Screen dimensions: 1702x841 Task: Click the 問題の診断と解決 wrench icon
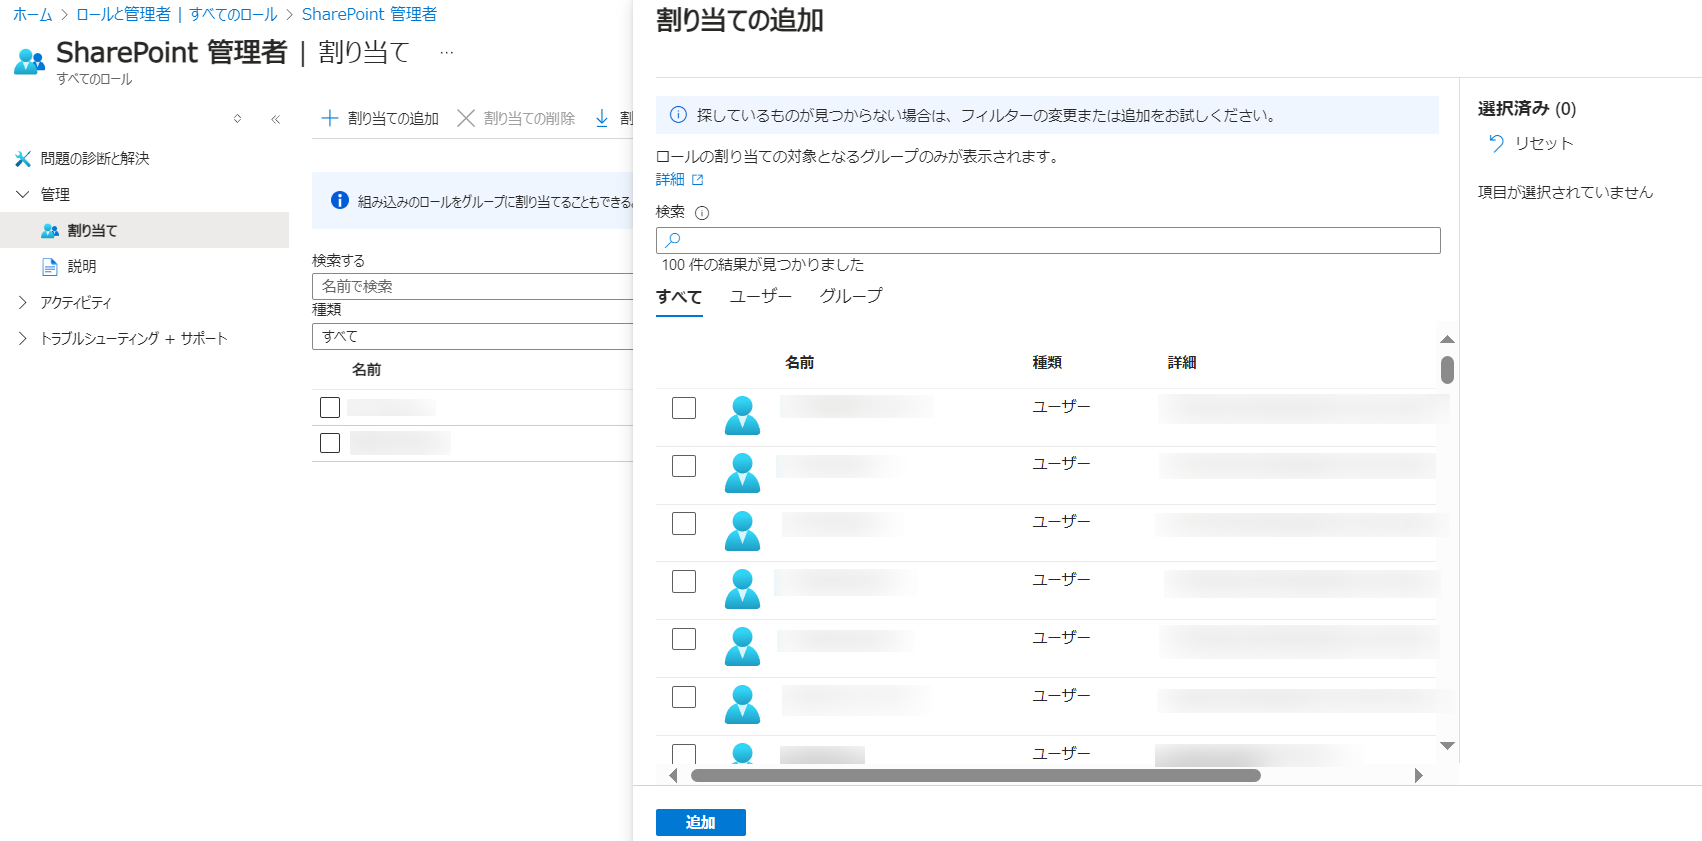tap(23, 159)
